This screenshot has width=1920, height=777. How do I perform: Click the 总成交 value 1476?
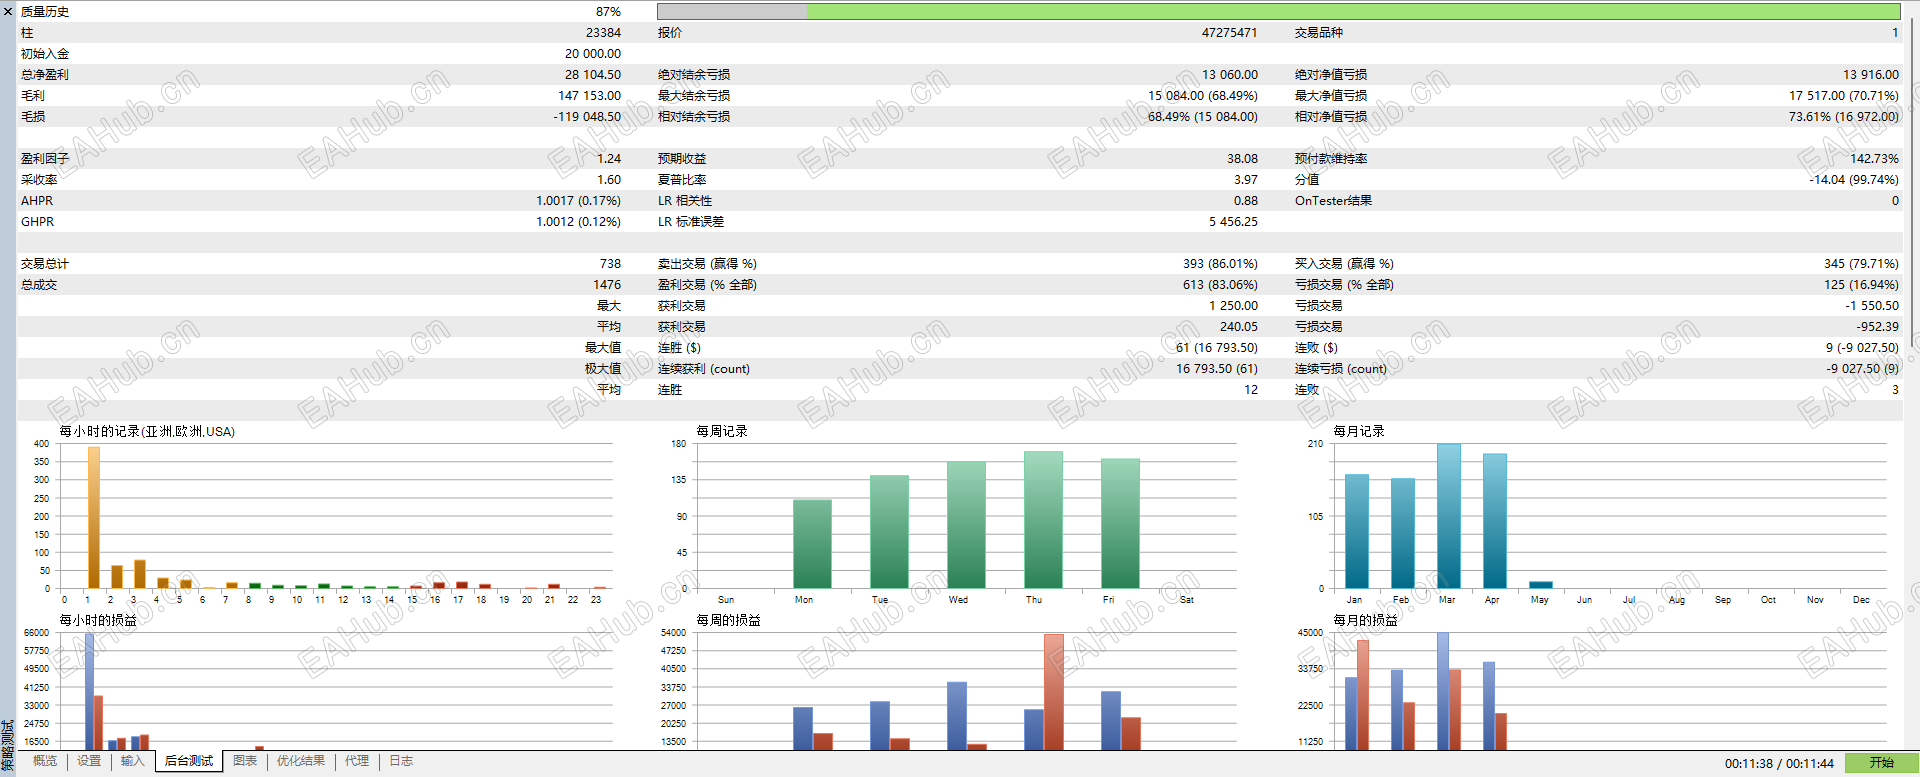(x=607, y=285)
